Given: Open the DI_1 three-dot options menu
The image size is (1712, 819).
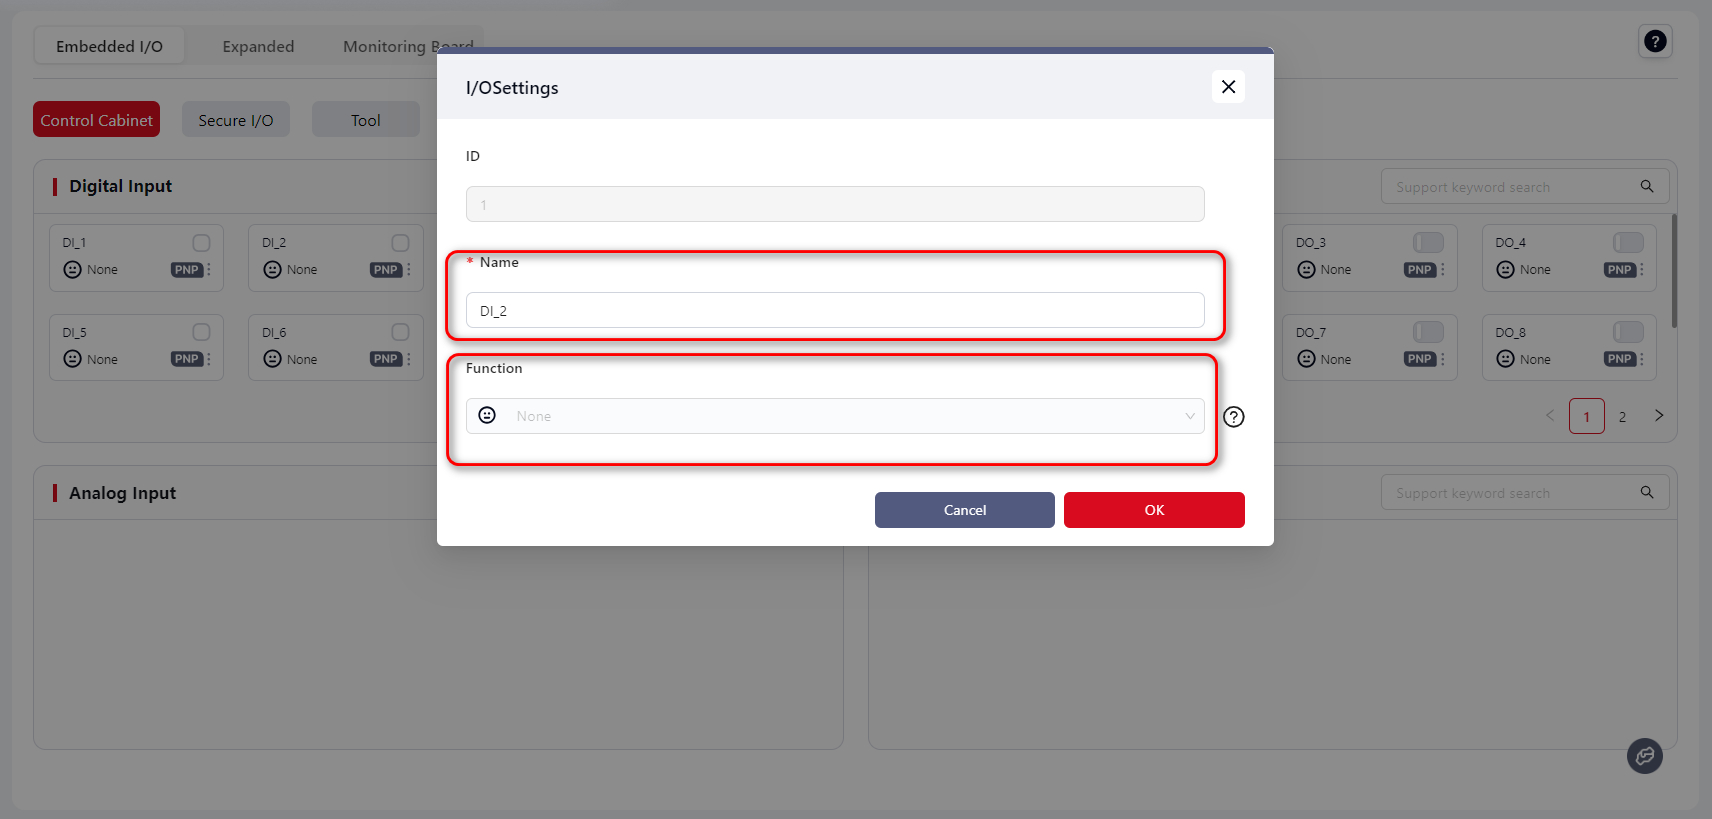Looking at the screenshot, I should (x=209, y=270).
